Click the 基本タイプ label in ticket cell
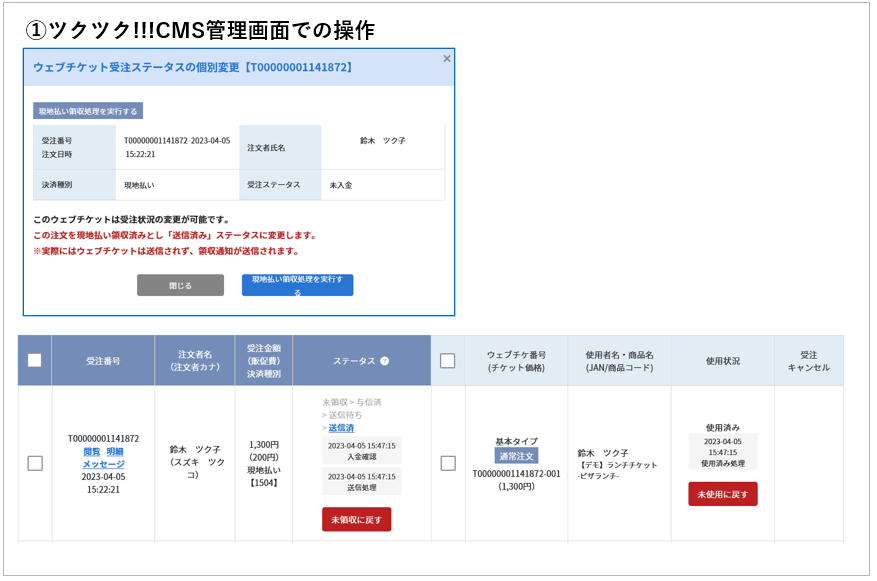Image resolution: width=877 pixels, height=581 pixels. point(516,442)
